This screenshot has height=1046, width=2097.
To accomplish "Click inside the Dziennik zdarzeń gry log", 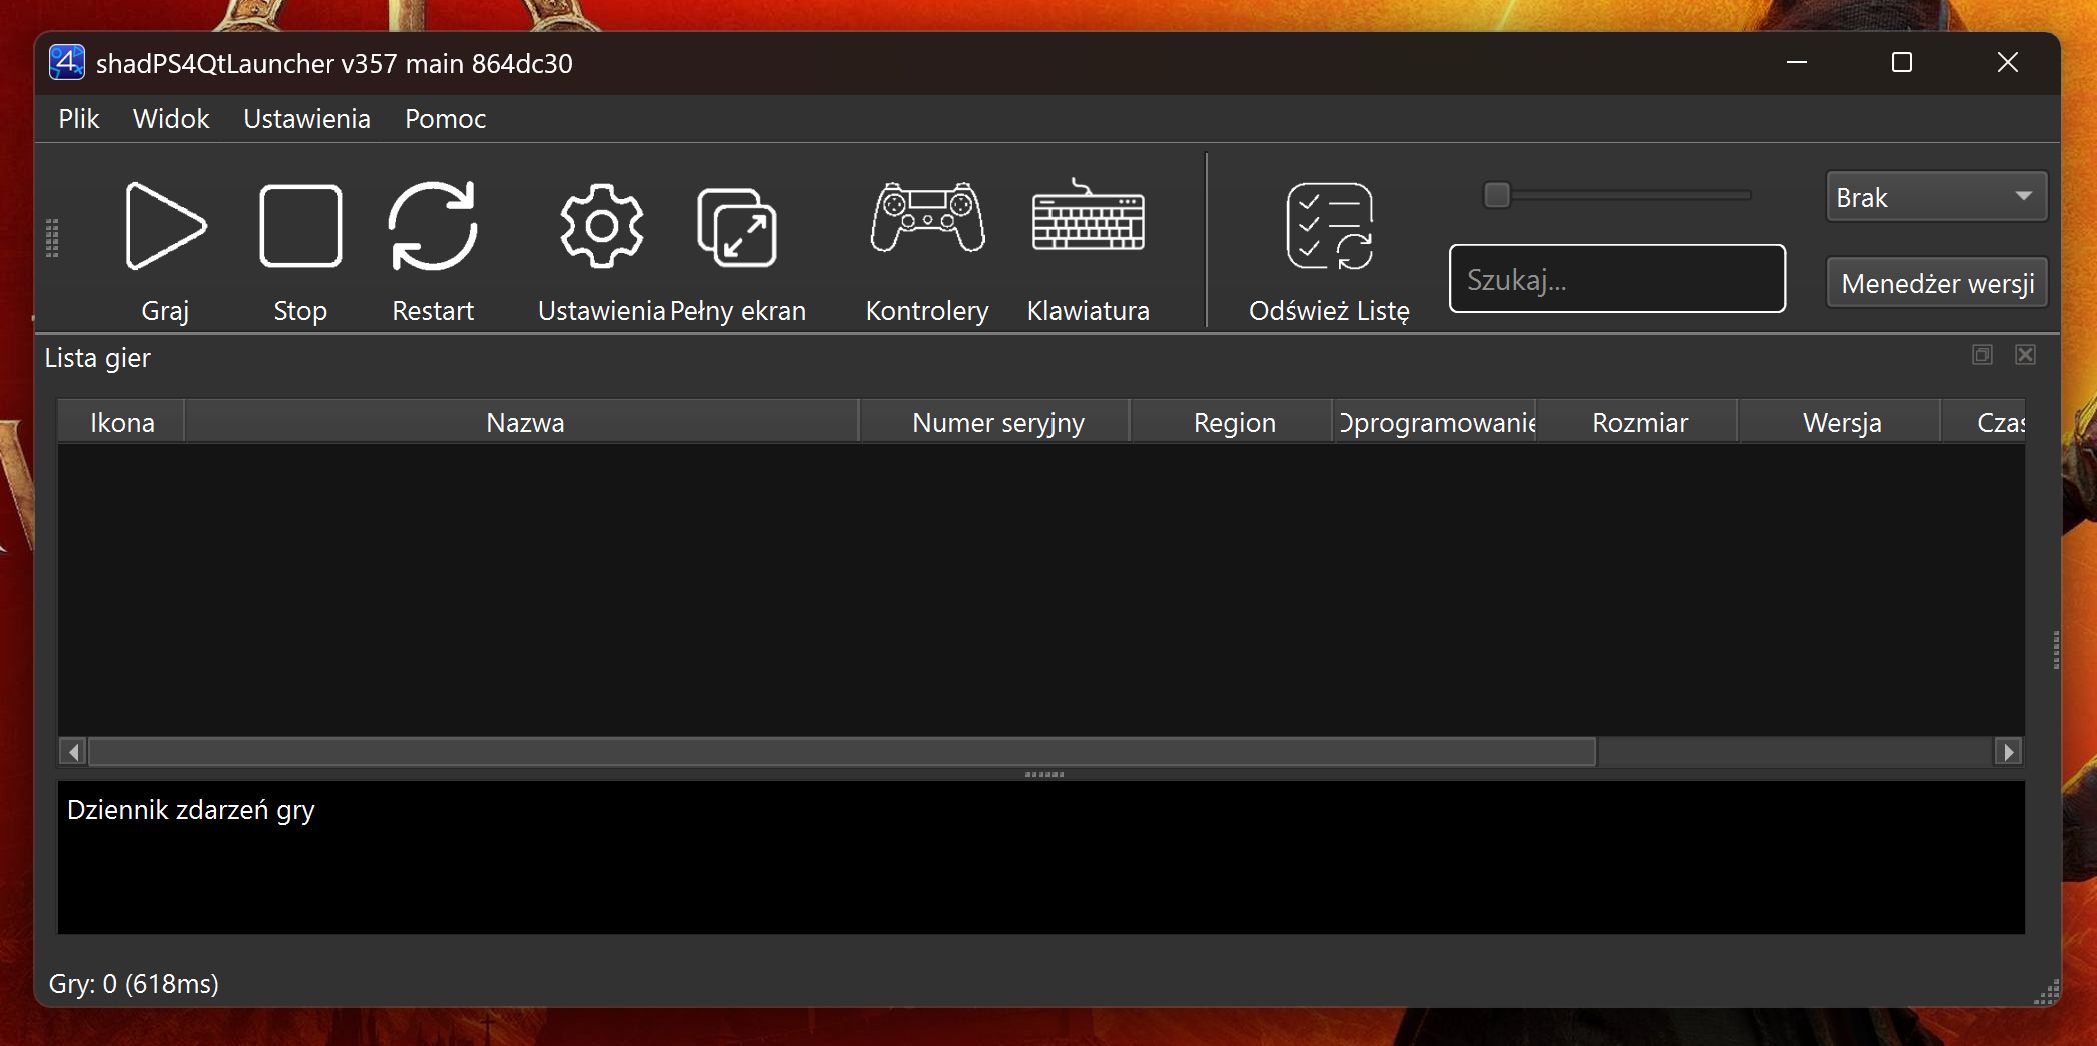I will point(1041,857).
